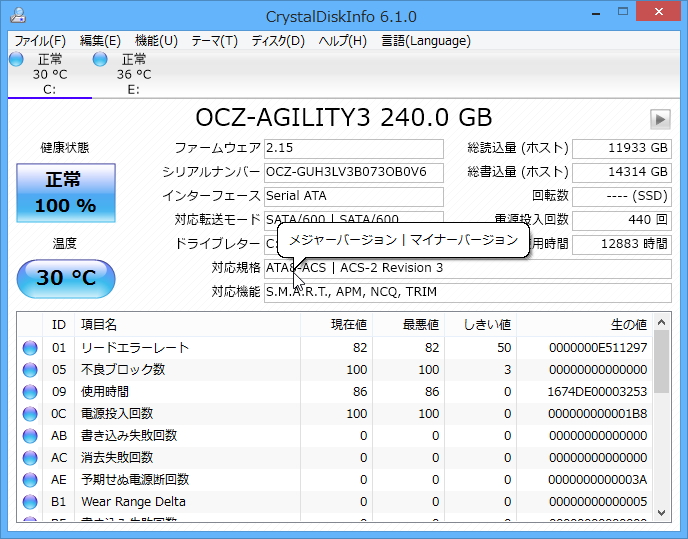
Task: Click the scrollbar up arrow of SMART list
Action: [x=662, y=323]
